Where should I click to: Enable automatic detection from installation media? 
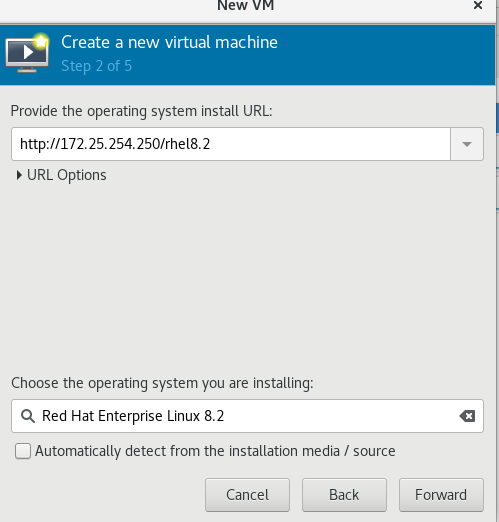pyautogui.click(x=23, y=451)
